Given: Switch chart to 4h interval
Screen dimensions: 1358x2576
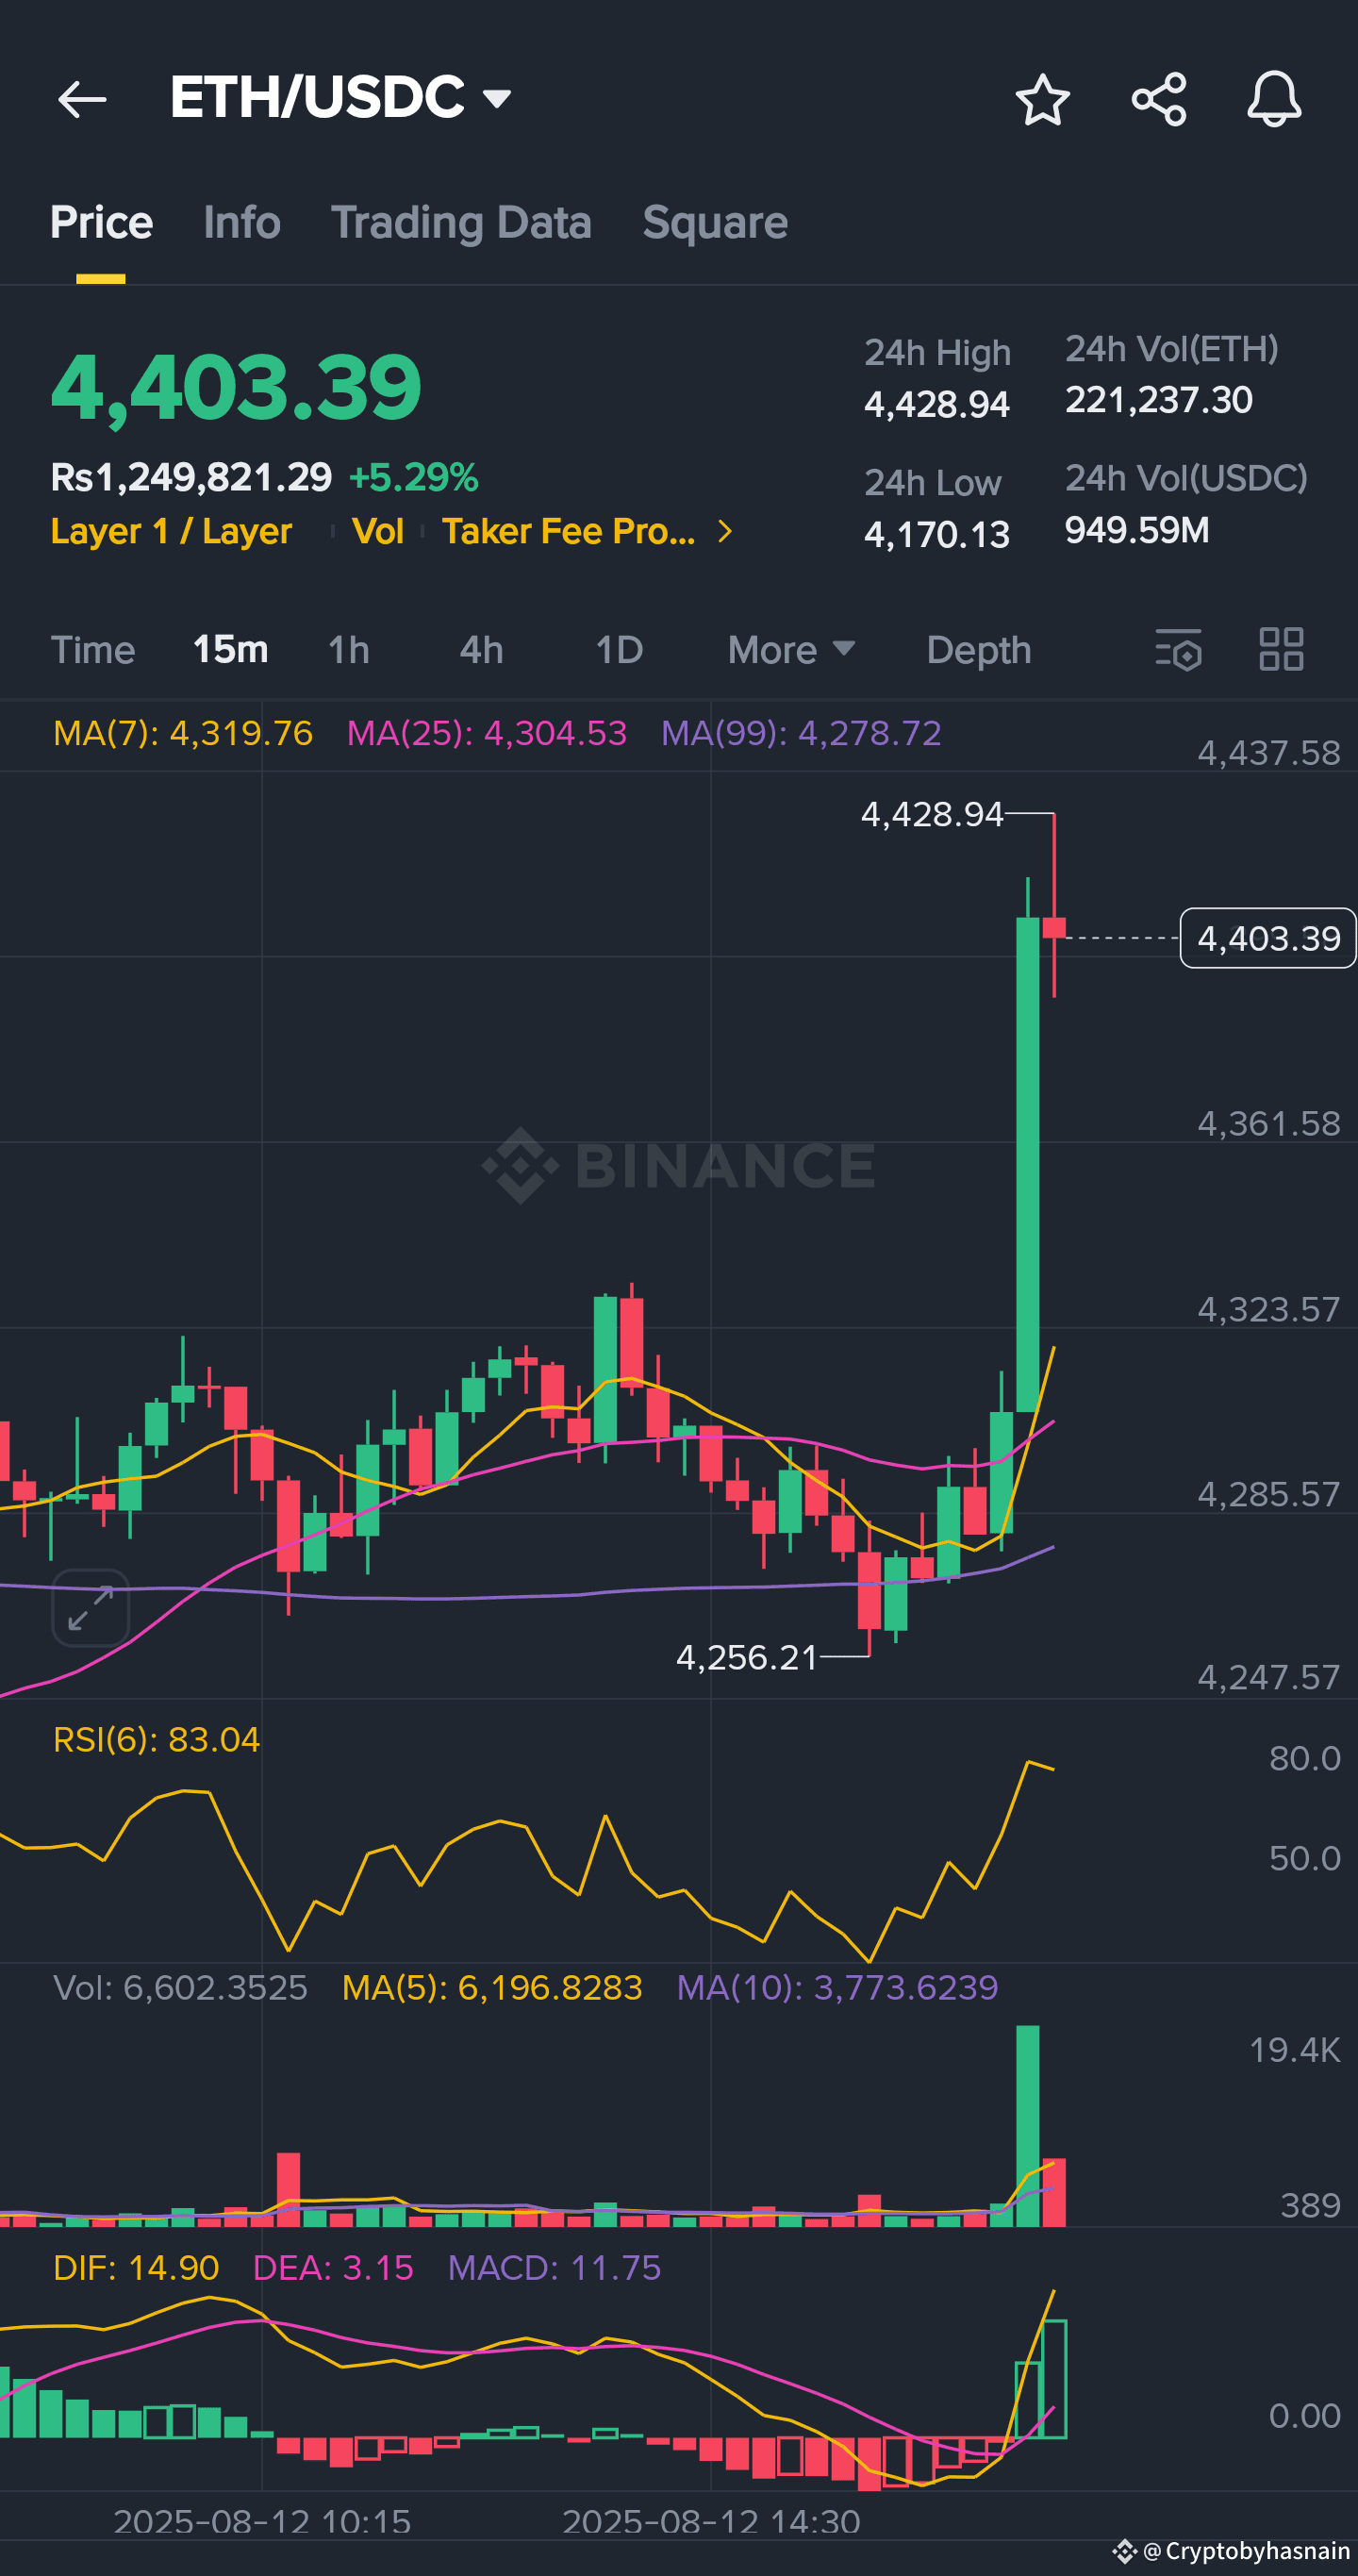Looking at the screenshot, I should 481,650.
